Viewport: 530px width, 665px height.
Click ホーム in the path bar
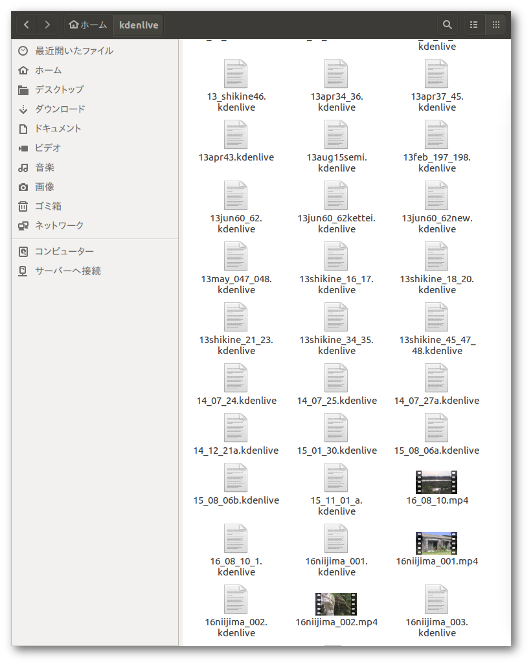click(x=88, y=25)
